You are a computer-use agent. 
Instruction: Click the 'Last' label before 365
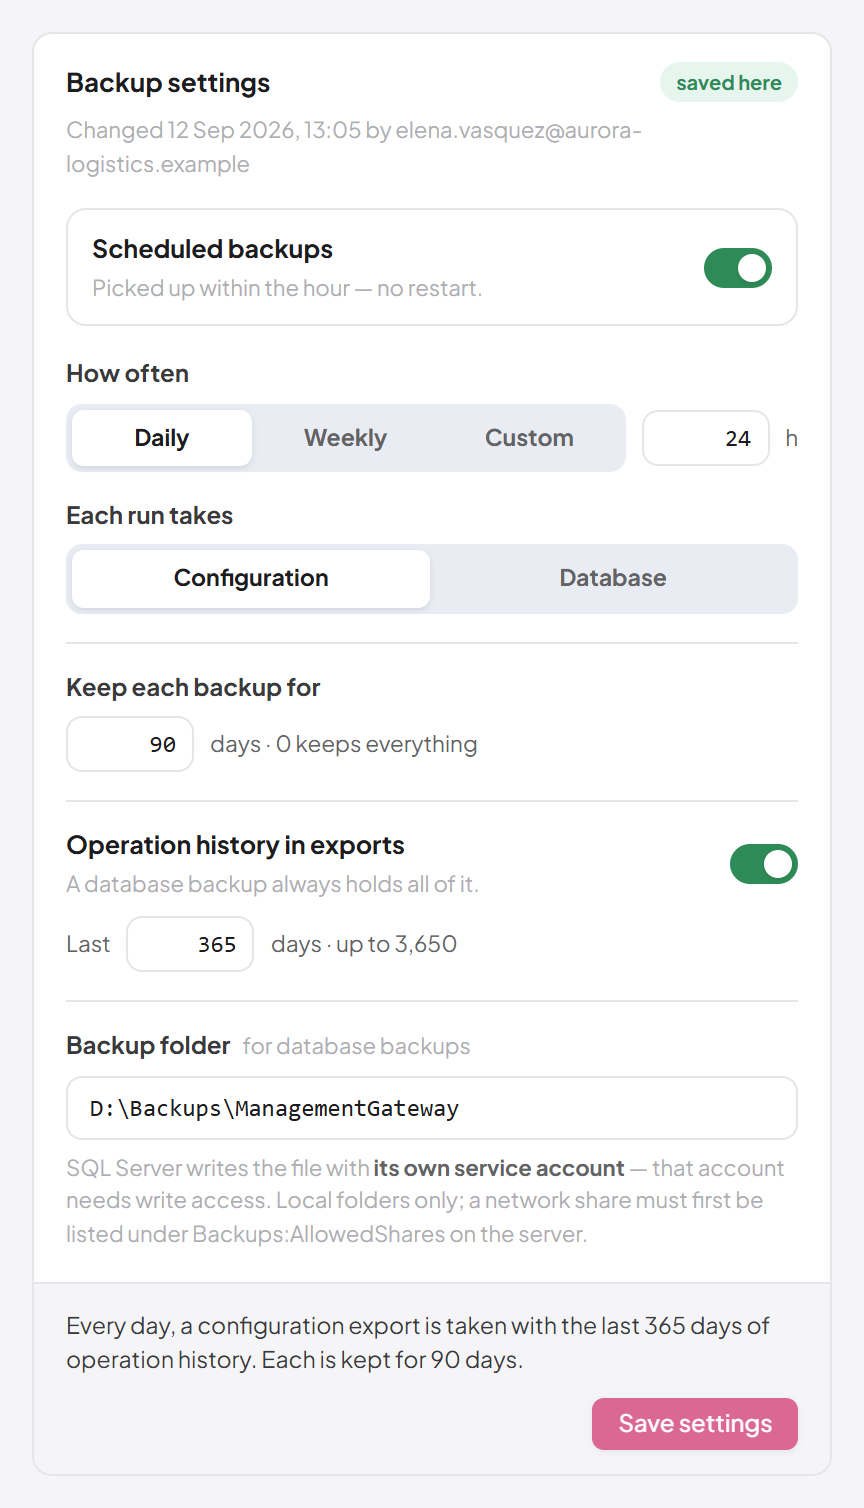coord(88,944)
